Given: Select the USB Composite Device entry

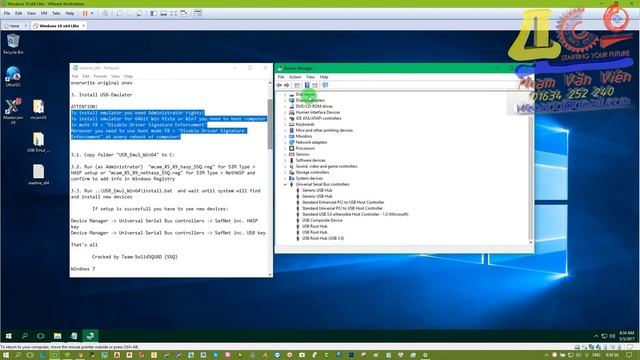Looking at the screenshot, I should point(322,220).
